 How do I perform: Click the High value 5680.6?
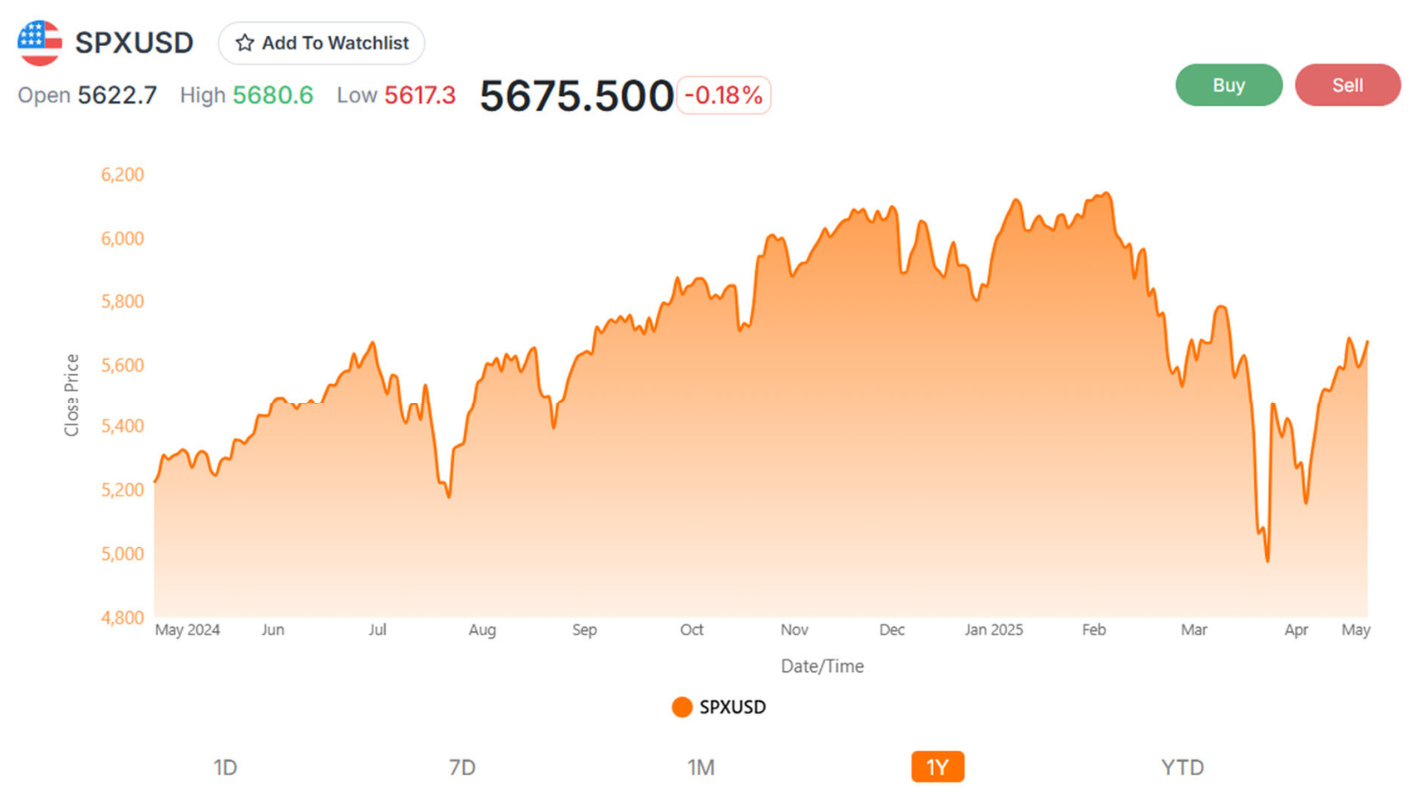coord(273,95)
